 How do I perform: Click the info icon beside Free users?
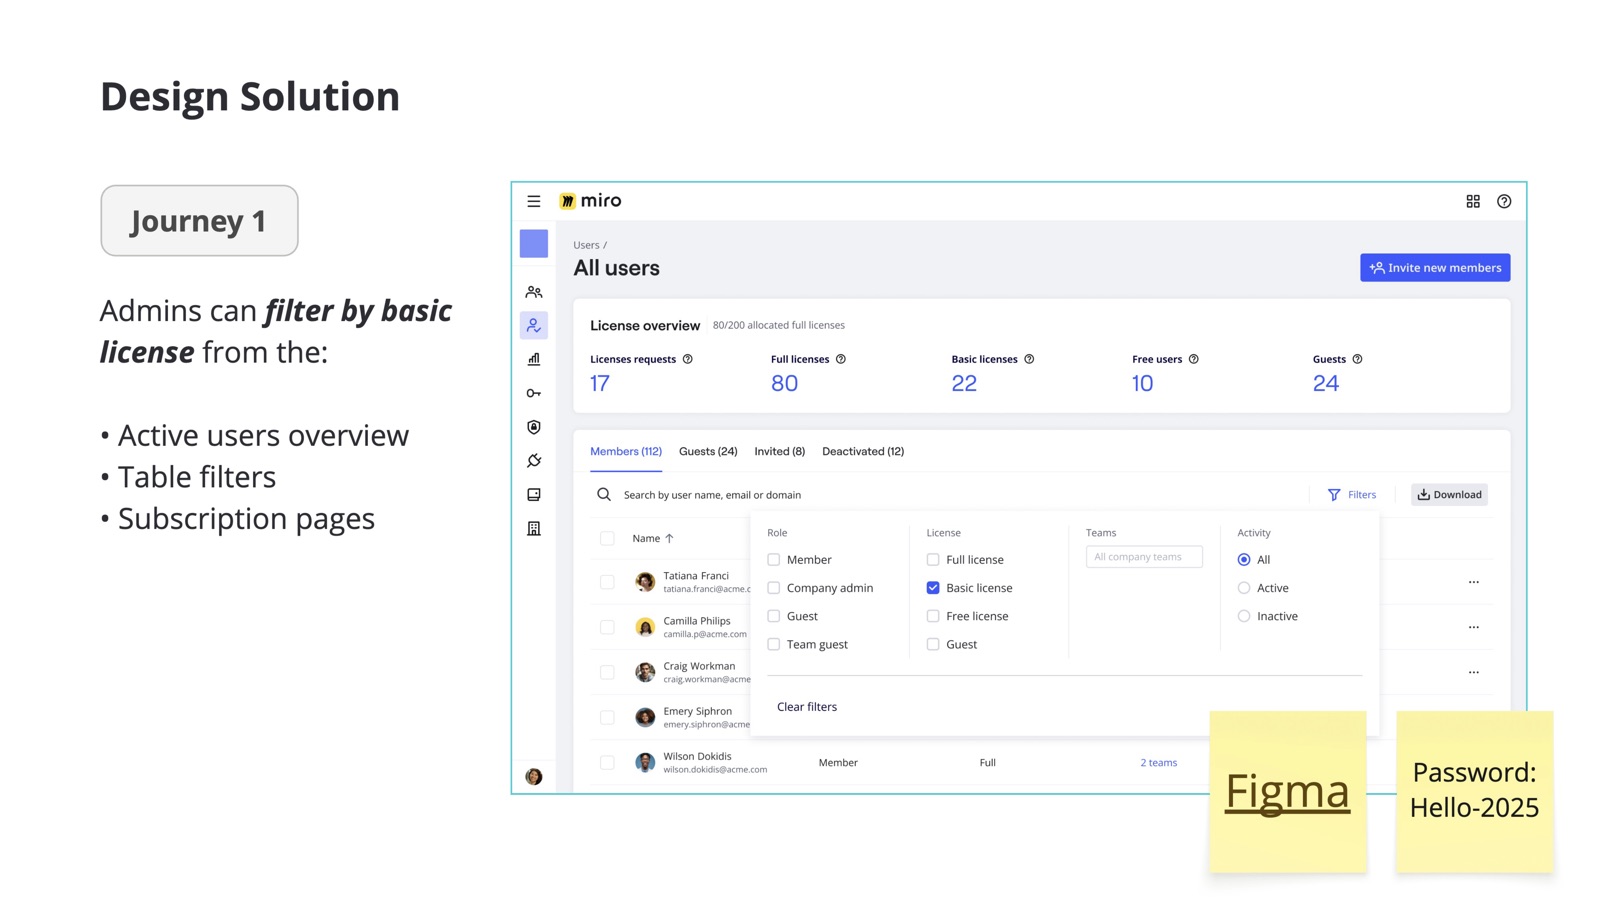[1194, 359]
